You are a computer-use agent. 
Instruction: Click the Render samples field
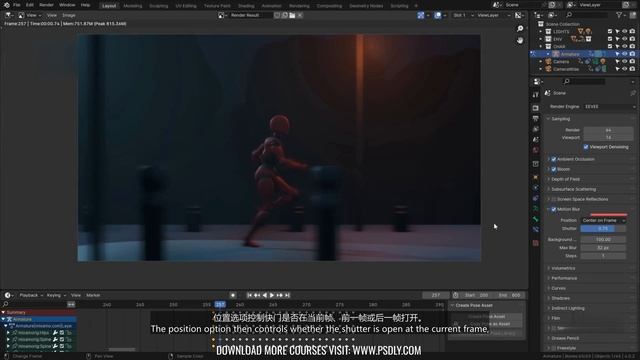point(608,130)
